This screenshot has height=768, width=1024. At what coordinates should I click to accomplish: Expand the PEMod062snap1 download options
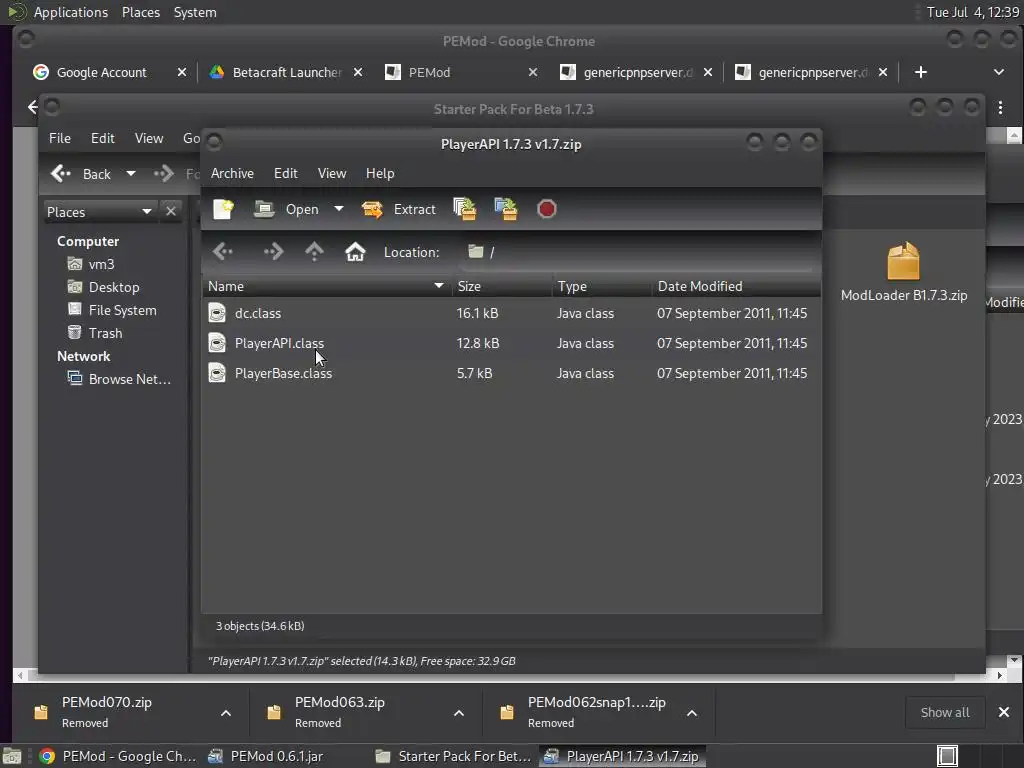click(692, 713)
